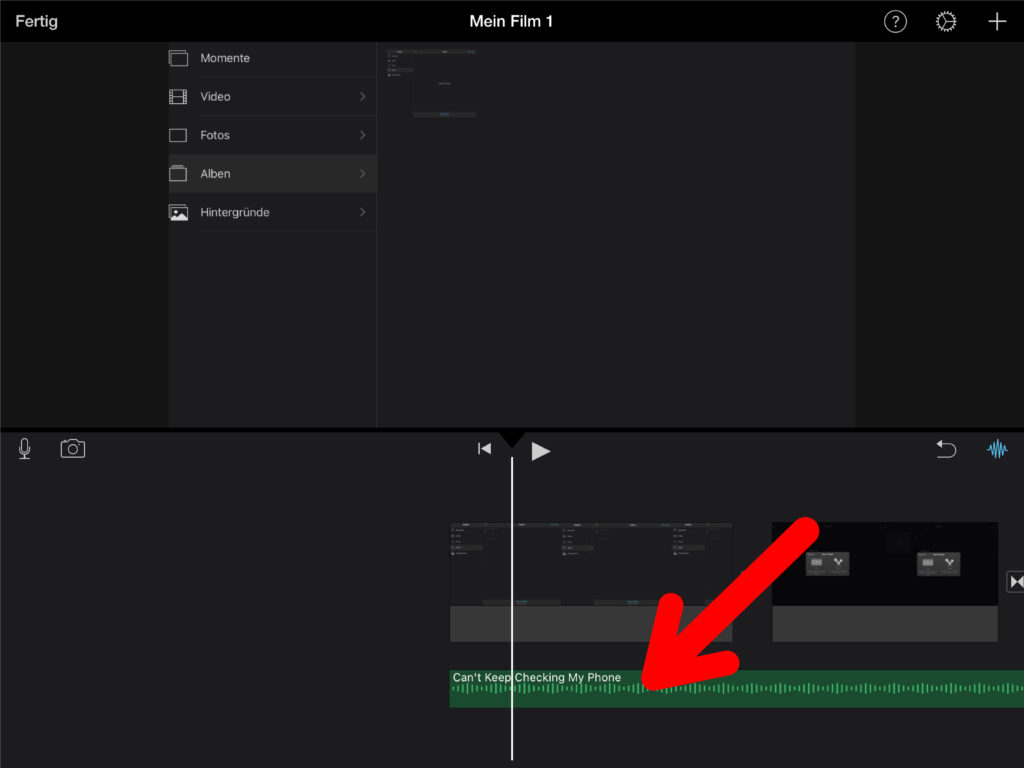This screenshot has width=1024, height=768.
Task: Undo the last edit with the arrow icon
Action: point(946,450)
